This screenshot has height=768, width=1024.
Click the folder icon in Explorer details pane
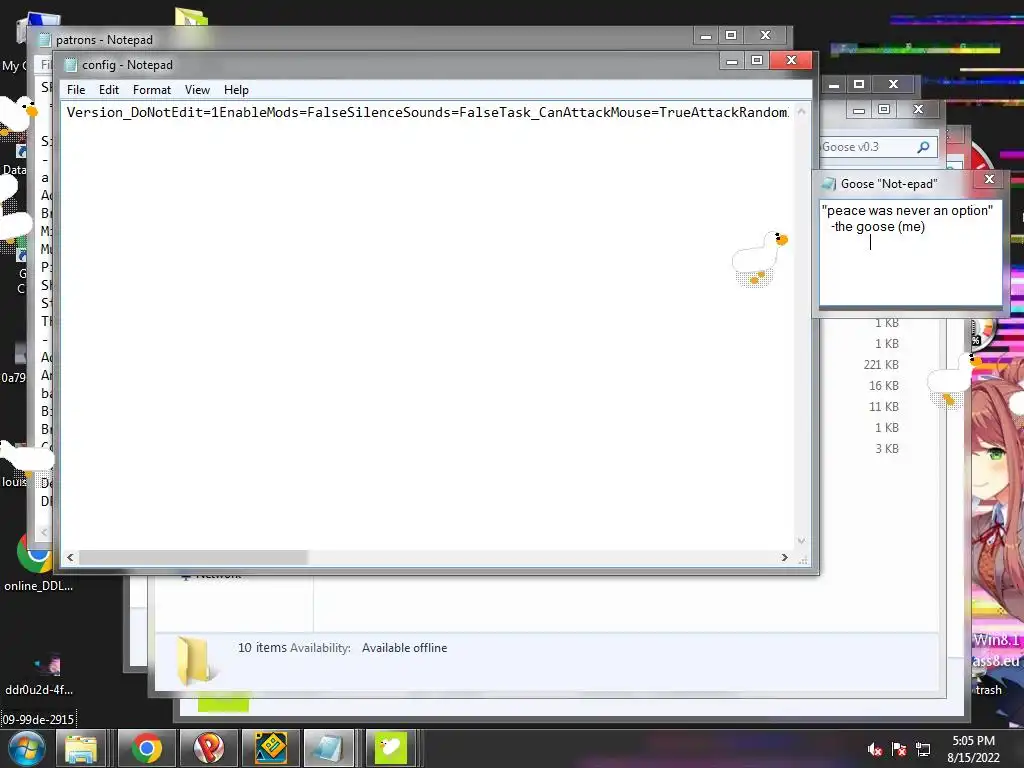point(195,661)
